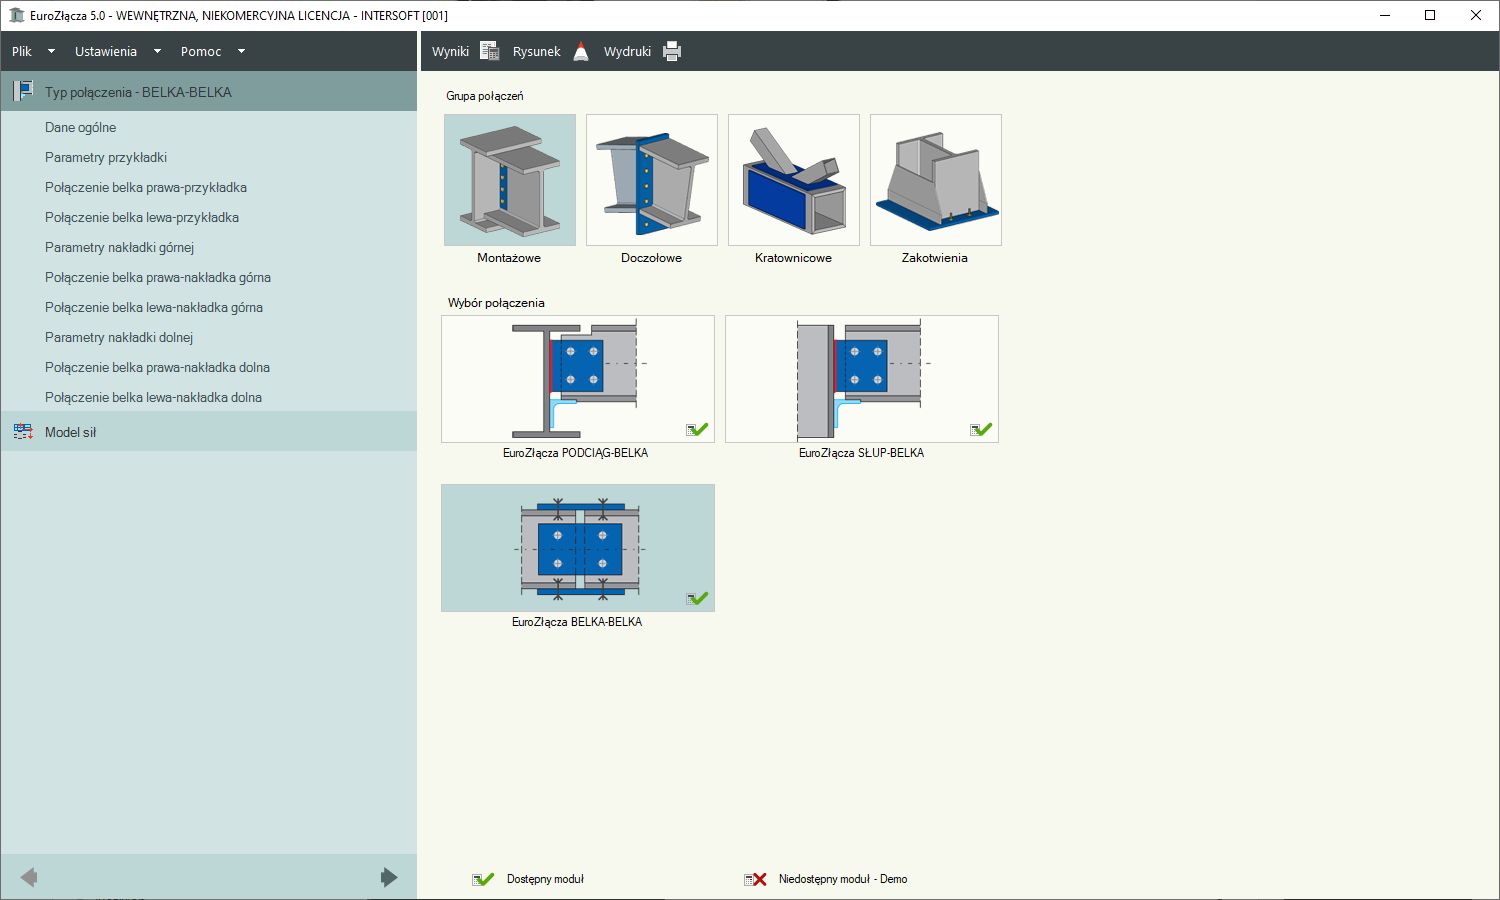
Task: Click the EuroZłącza app icon in title bar
Action: 16,15
